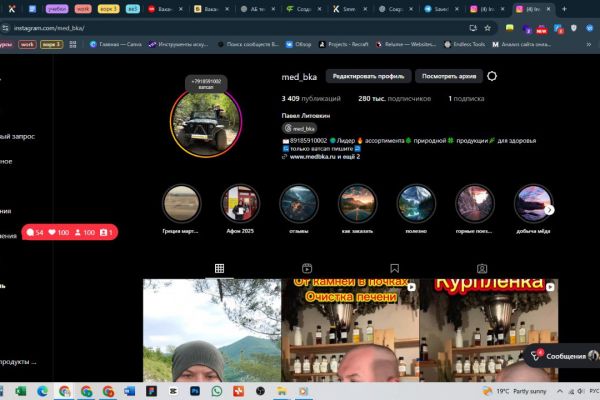Open the Сообщения messages popup
The width and height of the screenshot is (600, 400).
tap(563, 356)
